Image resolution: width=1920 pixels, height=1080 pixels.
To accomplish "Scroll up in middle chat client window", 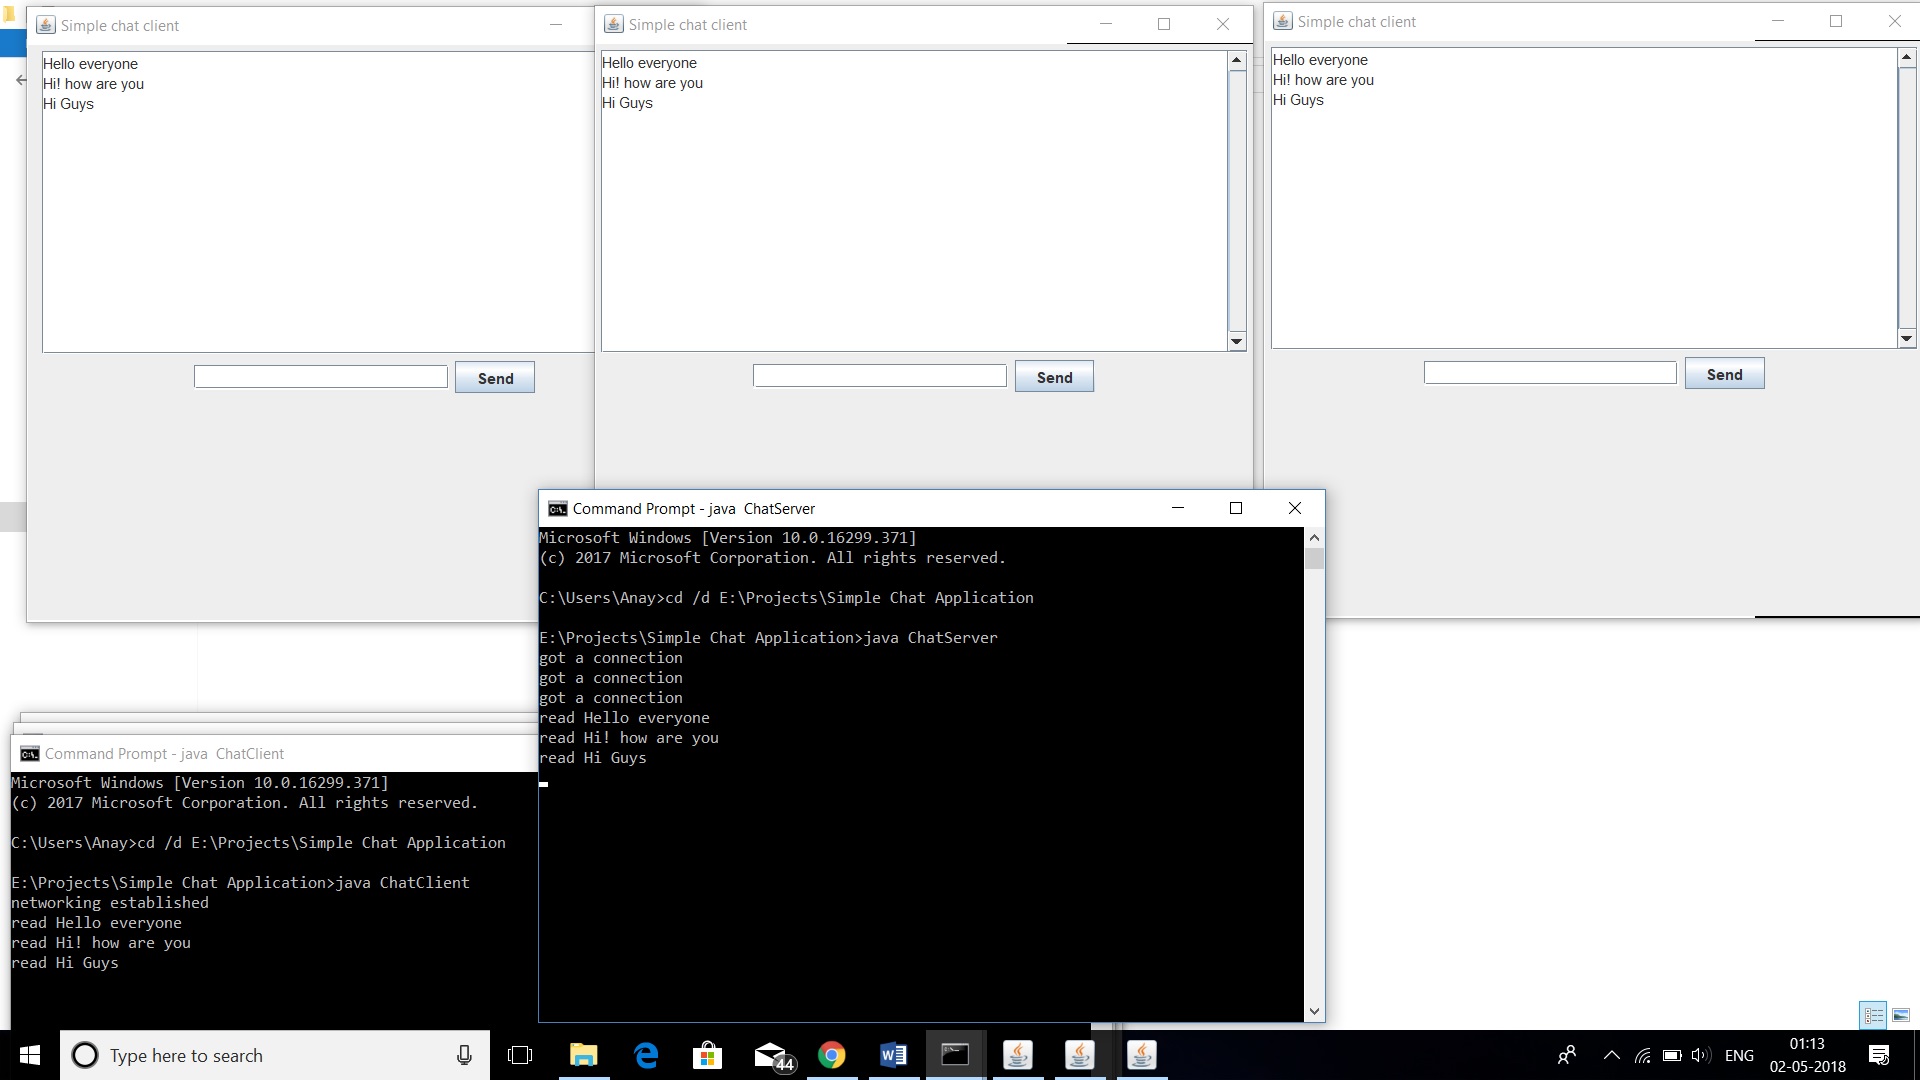I will [x=1236, y=59].
